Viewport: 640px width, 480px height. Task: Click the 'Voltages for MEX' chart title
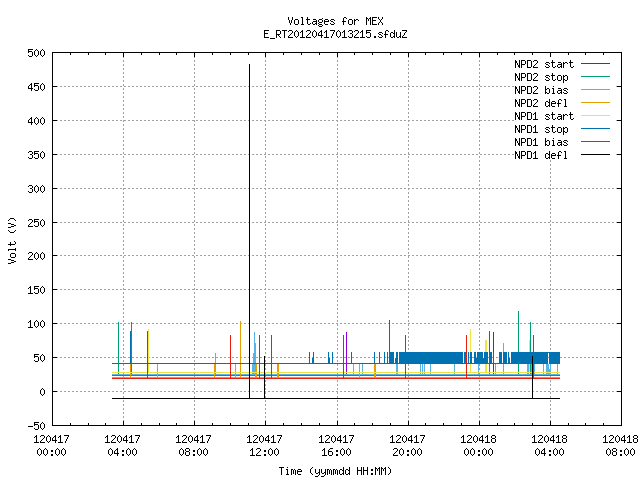pyautogui.click(x=335, y=21)
